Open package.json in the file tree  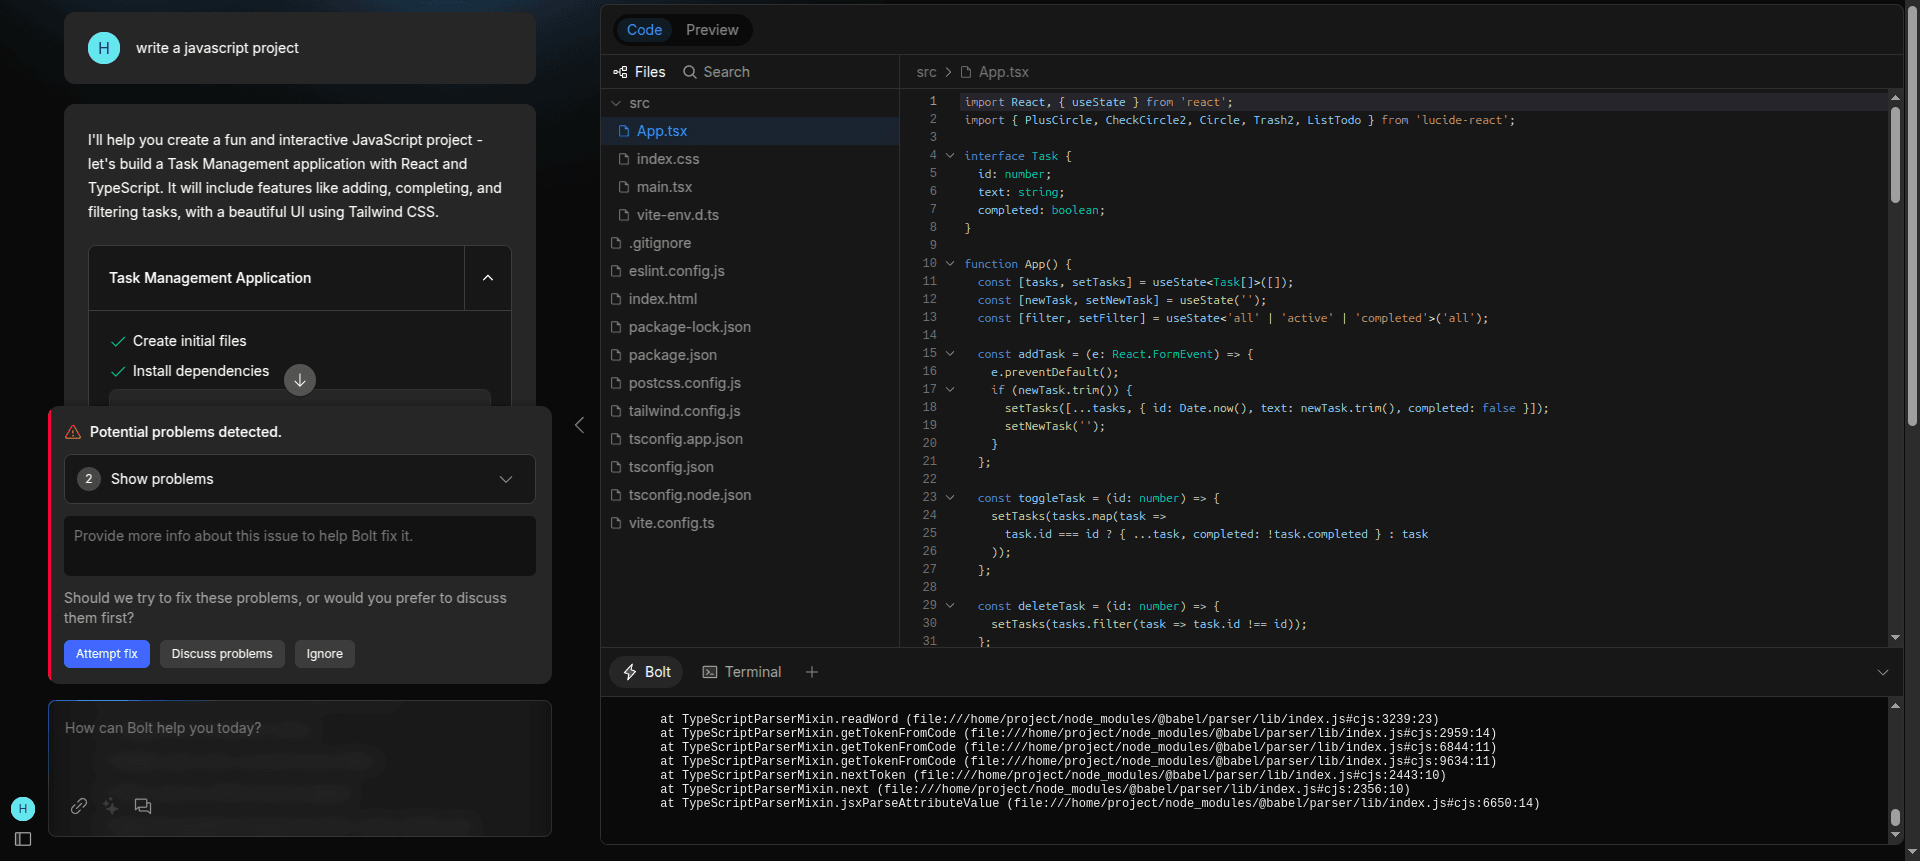672,355
